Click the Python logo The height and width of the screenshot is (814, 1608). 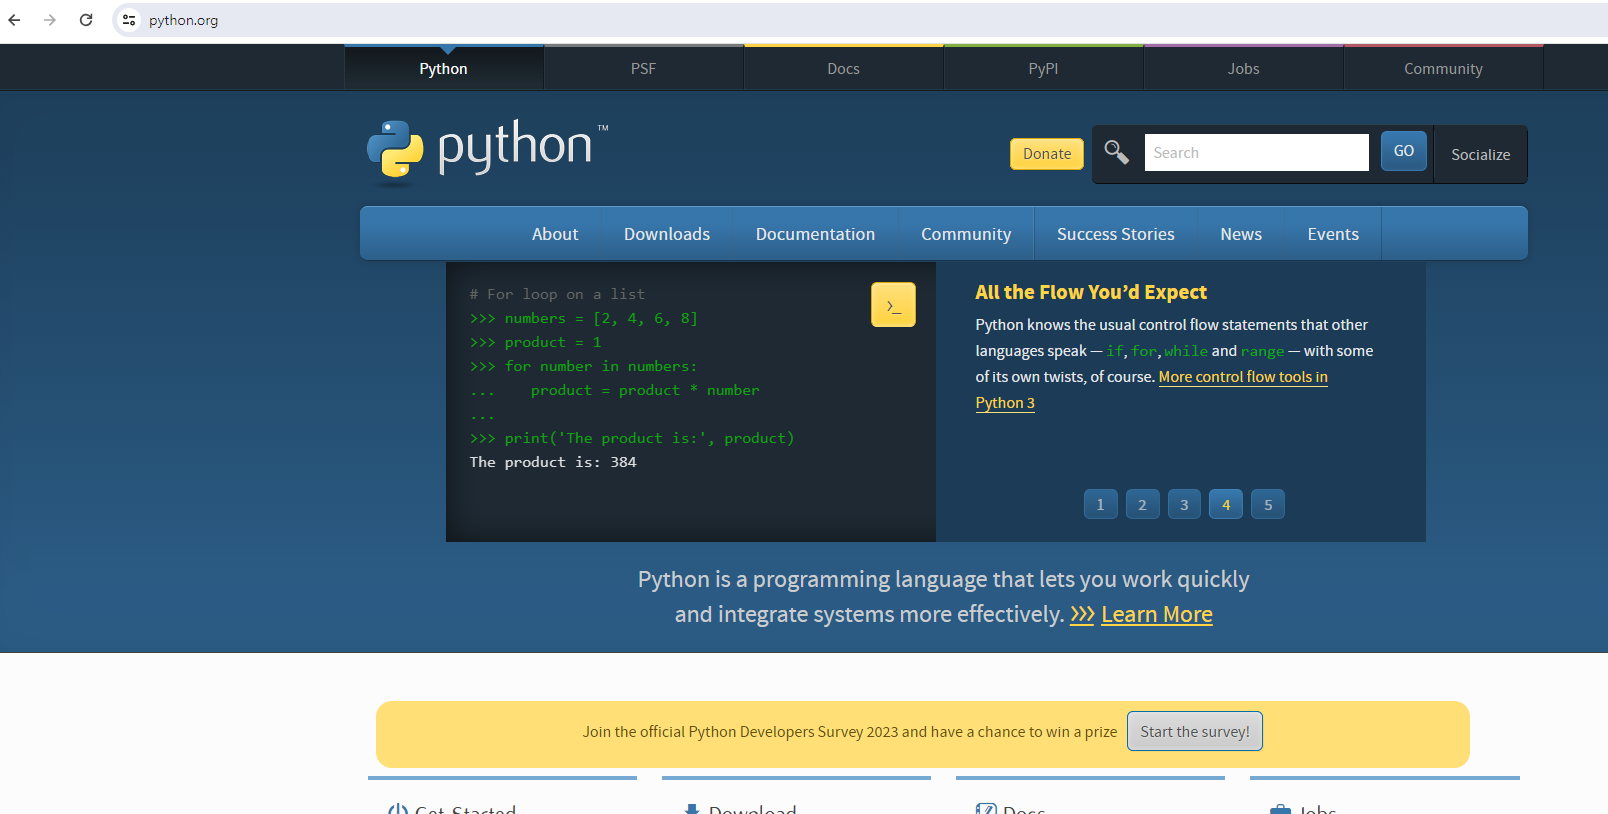point(488,152)
